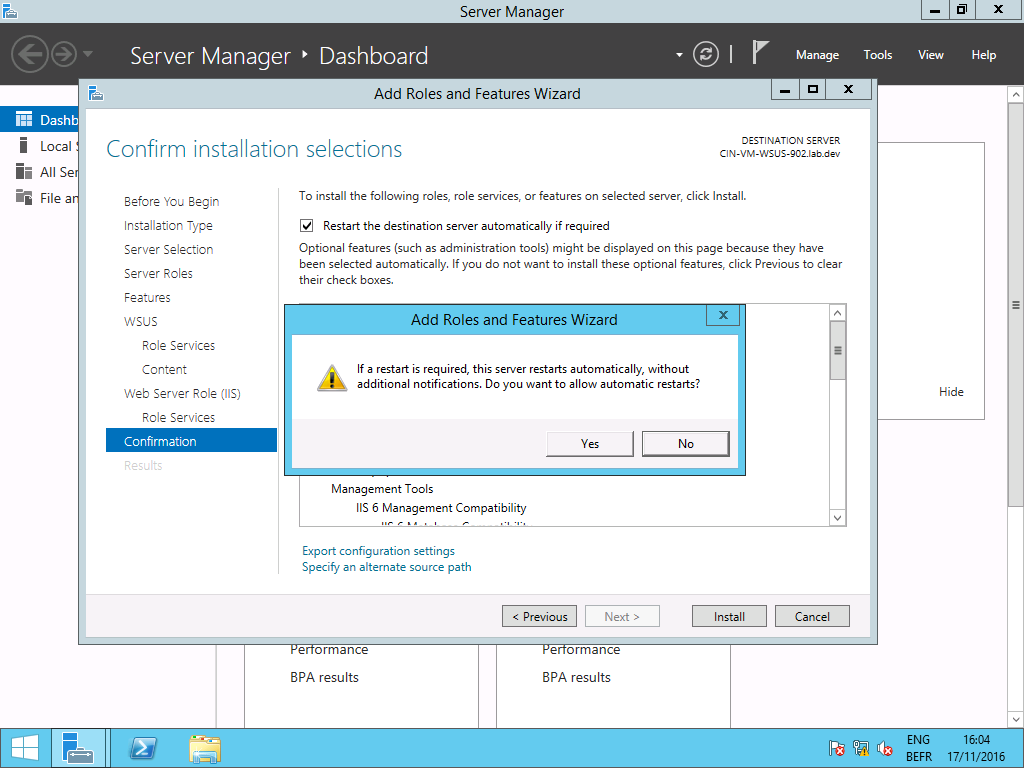Viewport: 1024px width, 768px height.
Task: Open Role Services under Web Server Role
Action: (x=178, y=417)
